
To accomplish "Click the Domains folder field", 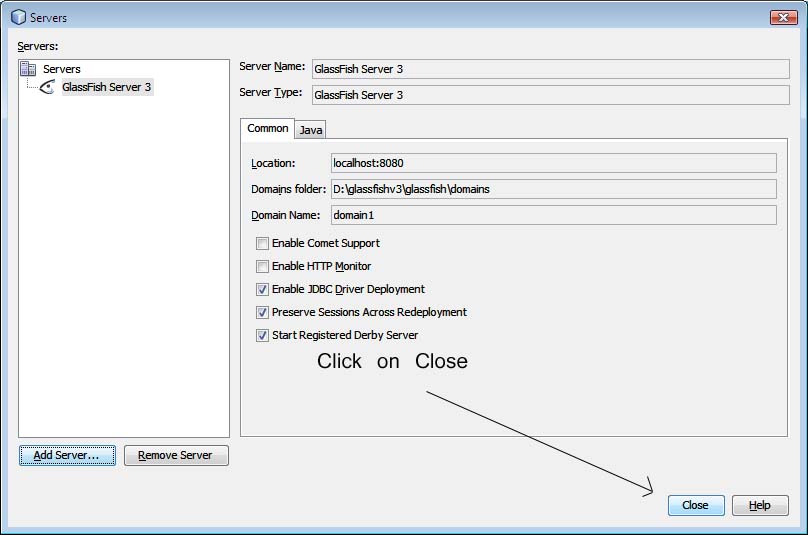I will pos(553,189).
